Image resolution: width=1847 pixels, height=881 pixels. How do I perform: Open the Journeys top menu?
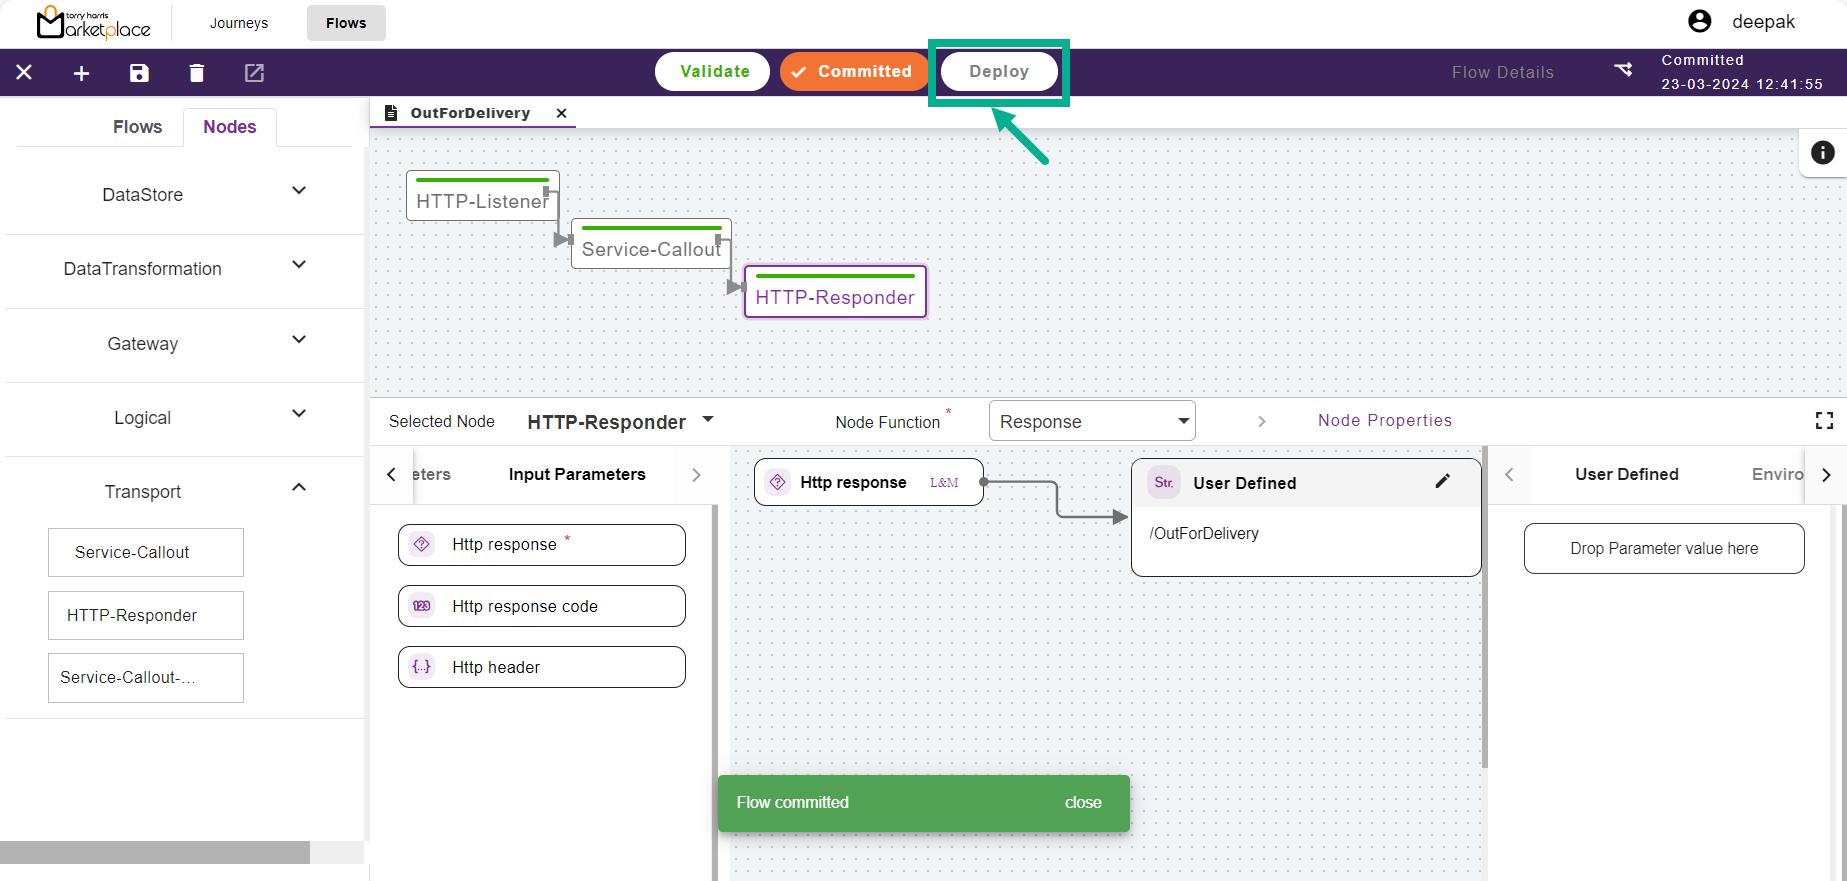tap(239, 23)
